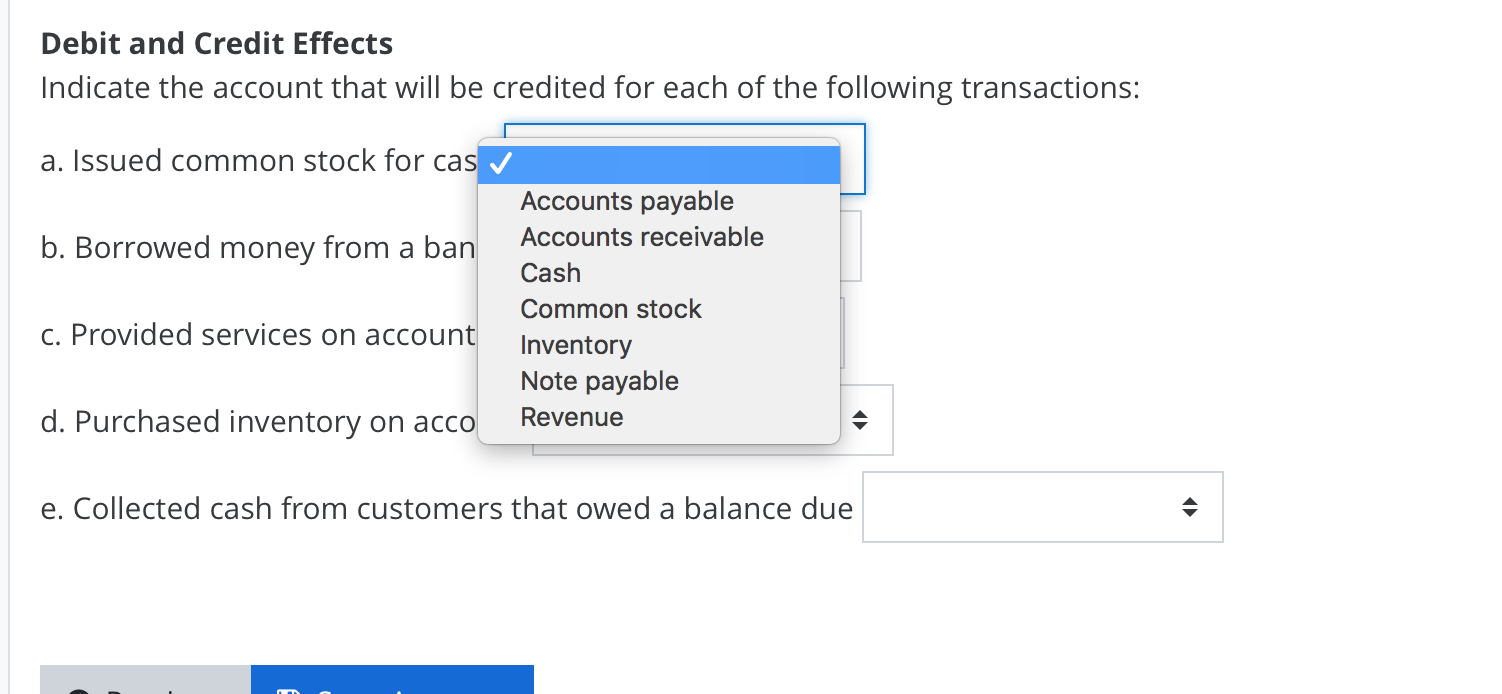1502x694 pixels.
Task: Click the blue submit button with document icon
Action: point(392,685)
